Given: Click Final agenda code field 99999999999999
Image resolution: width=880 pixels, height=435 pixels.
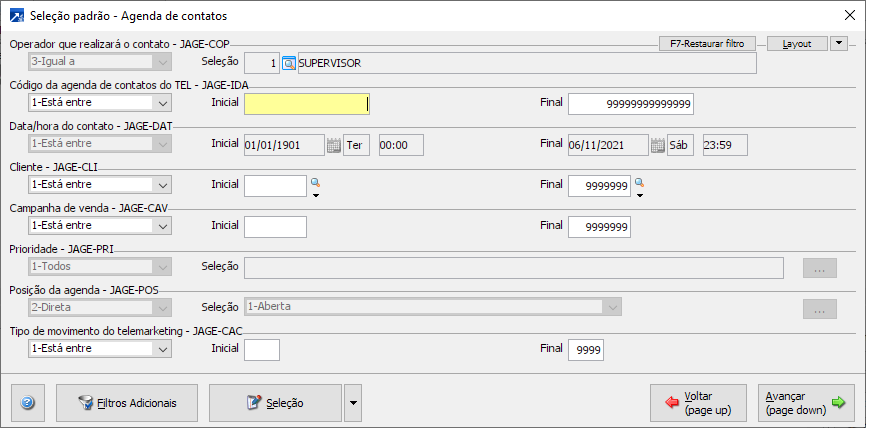Looking at the screenshot, I should tap(631, 104).
